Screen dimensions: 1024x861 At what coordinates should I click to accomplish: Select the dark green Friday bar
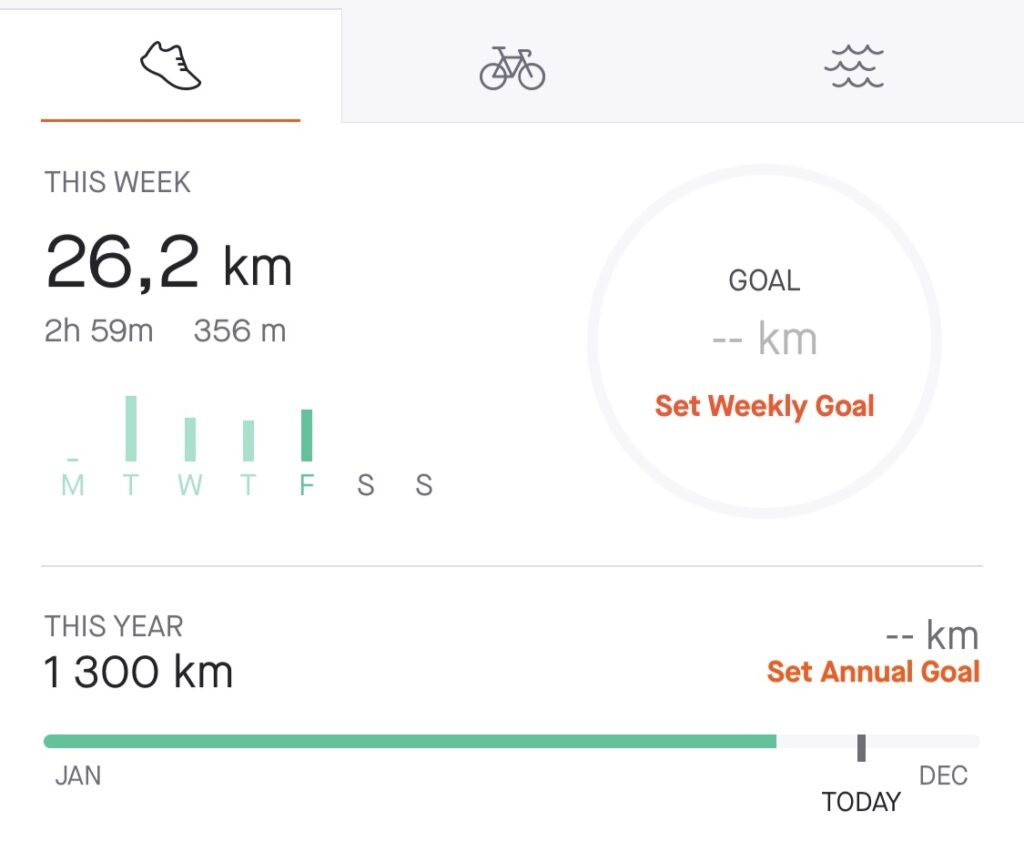(x=307, y=435)
